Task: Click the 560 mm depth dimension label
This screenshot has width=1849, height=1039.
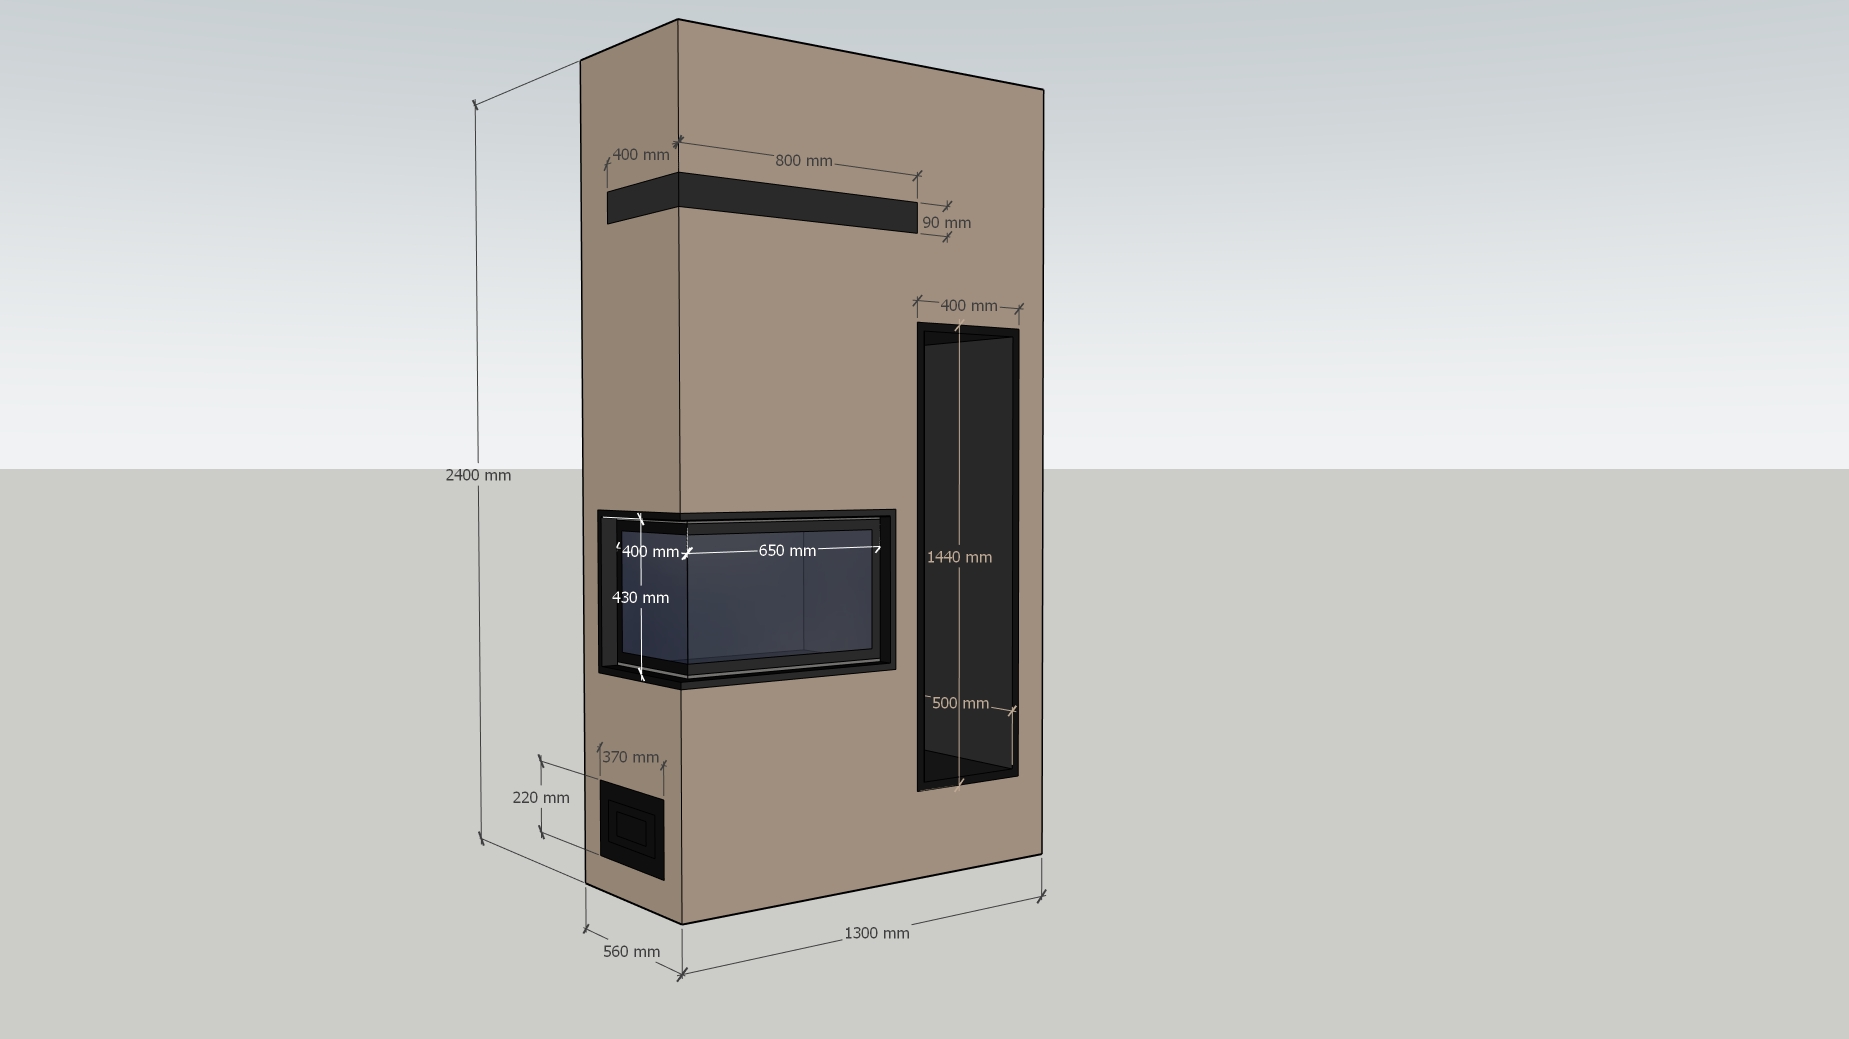Action: [x=631, y=951]
